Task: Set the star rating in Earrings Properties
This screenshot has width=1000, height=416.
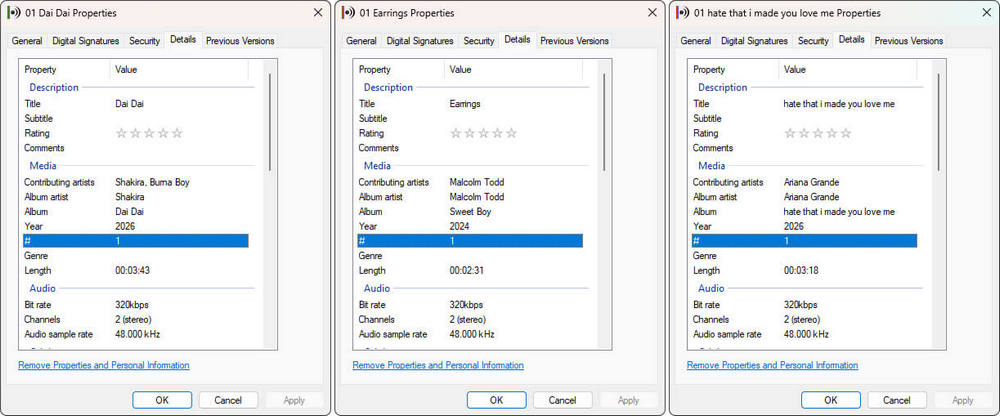Action: point(483,133)
